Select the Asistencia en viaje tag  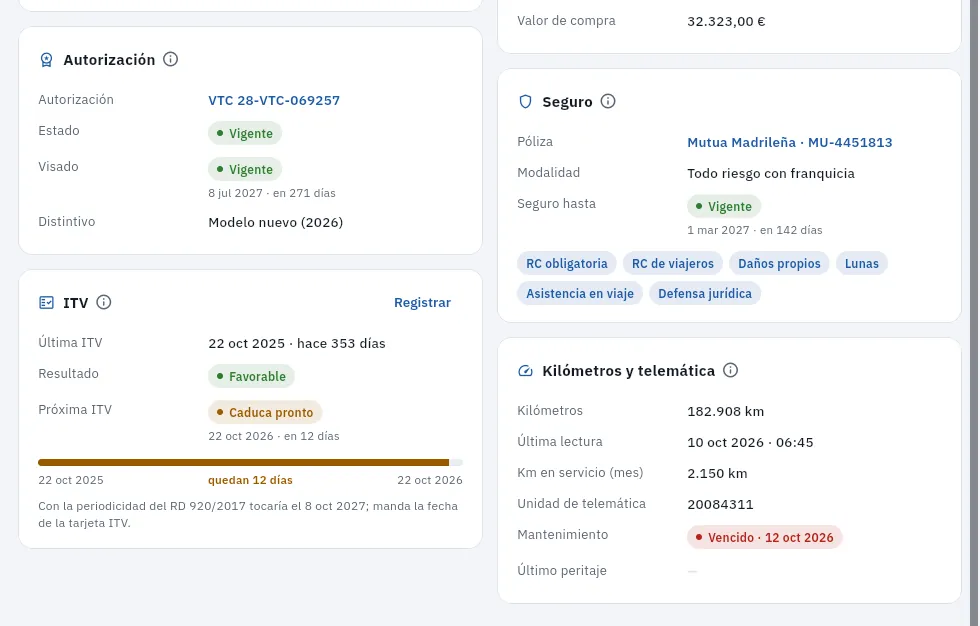[580, 294]
